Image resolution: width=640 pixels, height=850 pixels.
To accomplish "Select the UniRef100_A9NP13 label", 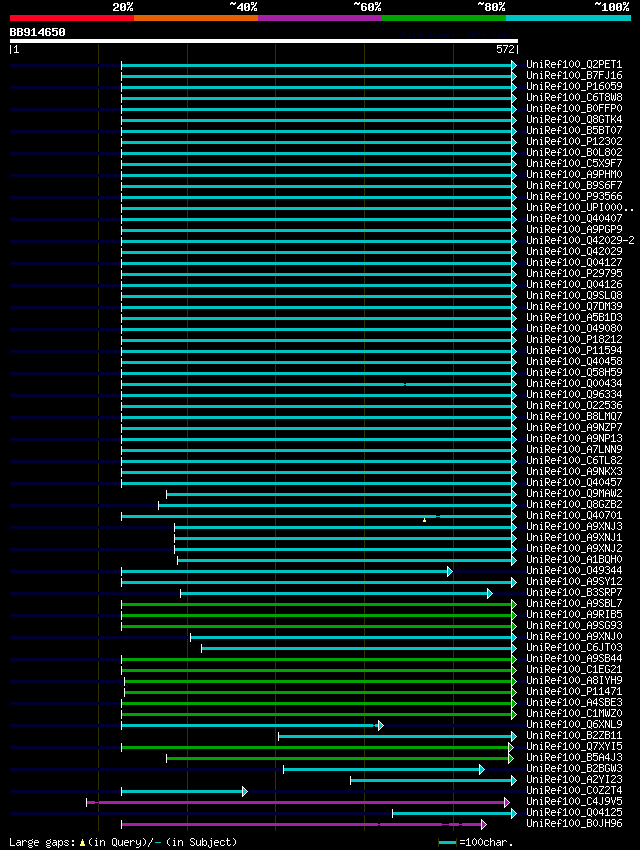I will click(x=574, y=439).
